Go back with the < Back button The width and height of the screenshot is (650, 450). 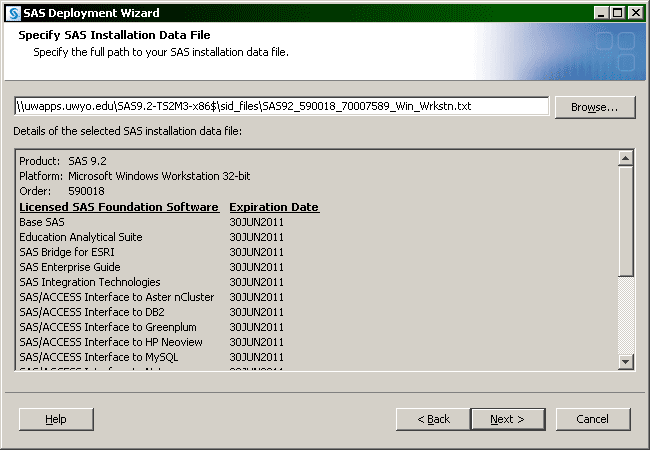(433, 419)
